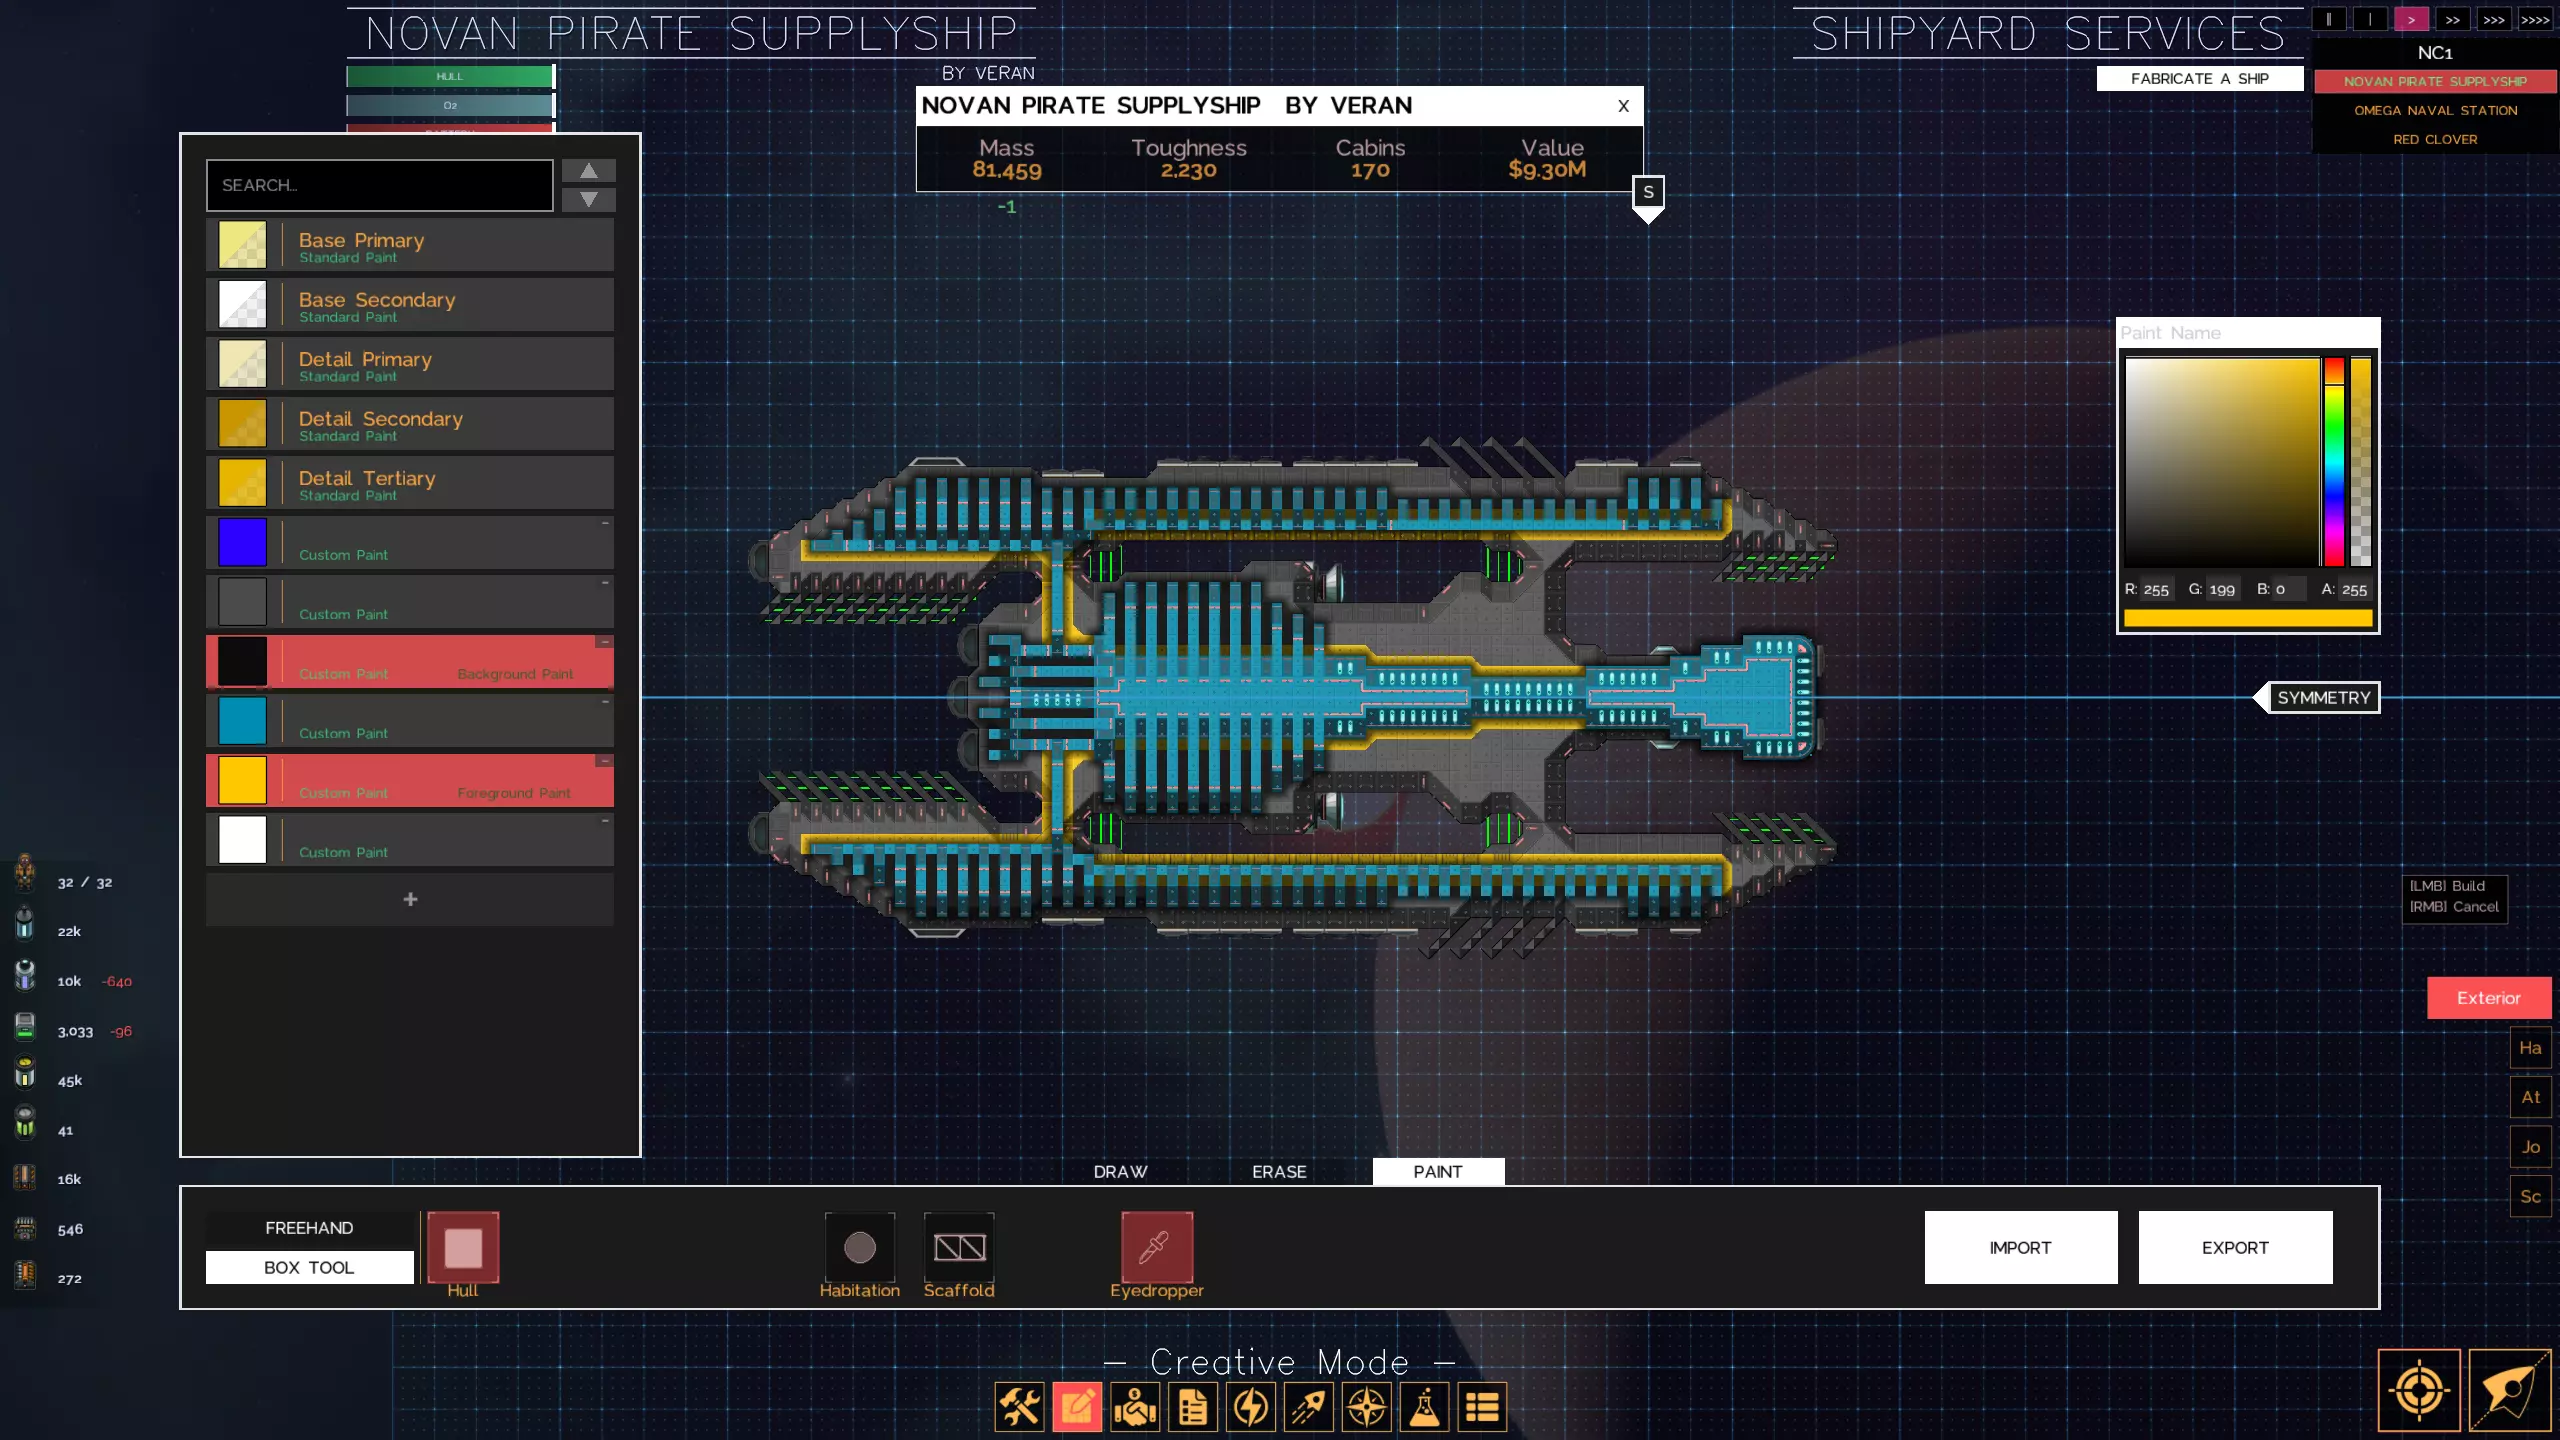
Task: Open the hammer and wrench build menu
Action: 1019,1408
